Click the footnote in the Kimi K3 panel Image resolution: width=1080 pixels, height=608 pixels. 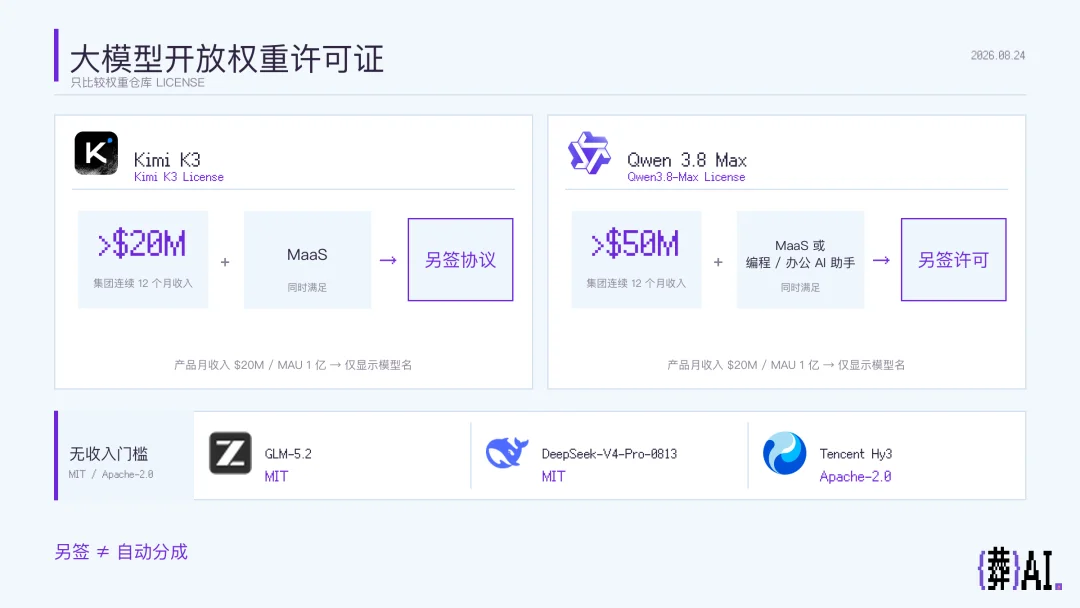click(293, 365)
